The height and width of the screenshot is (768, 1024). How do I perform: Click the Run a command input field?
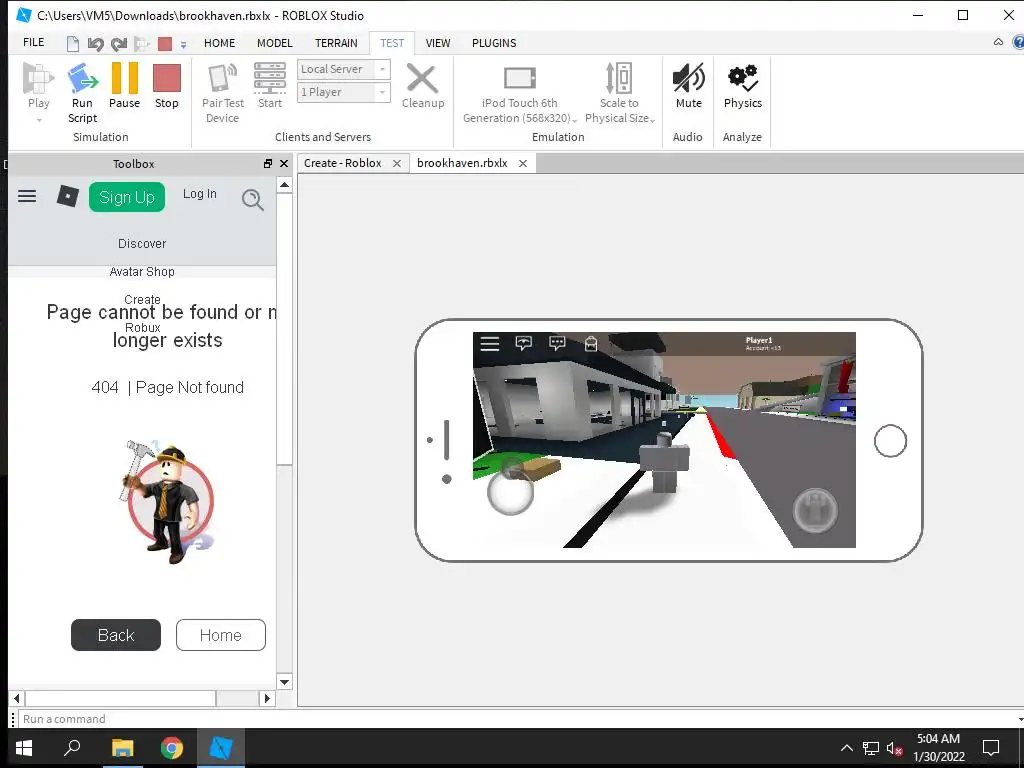click(x=519, y=719)
